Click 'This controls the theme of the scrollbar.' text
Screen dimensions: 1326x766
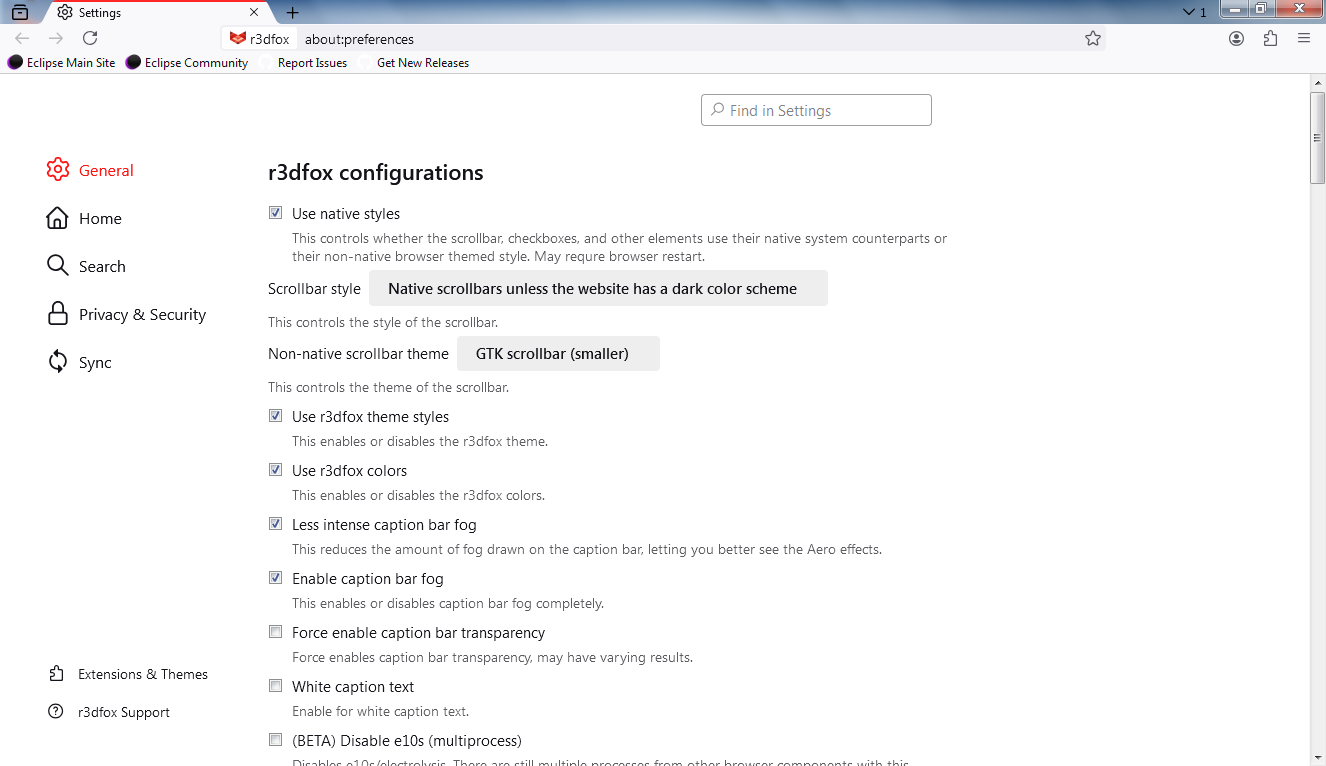click(x=388, y=387)
